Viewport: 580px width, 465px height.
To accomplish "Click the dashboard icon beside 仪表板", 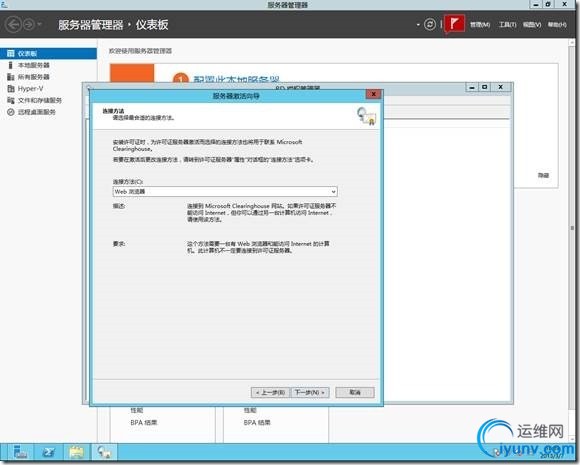I will tap(11, 54).
